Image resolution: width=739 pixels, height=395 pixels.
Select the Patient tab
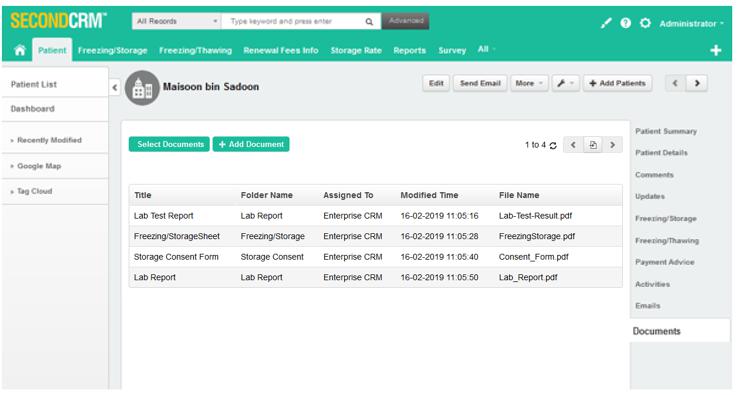tap(52, 50)
